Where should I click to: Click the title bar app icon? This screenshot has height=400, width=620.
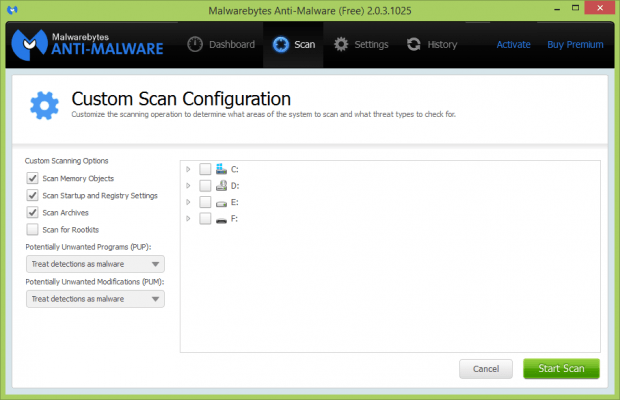tap(13, 10)
